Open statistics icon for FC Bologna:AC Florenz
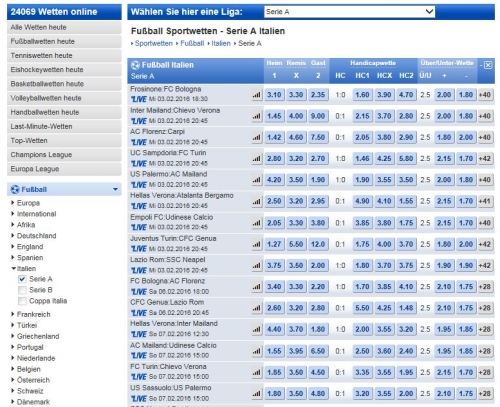The height and width of the screenshot is (407, 500). pyautogui.click(x=257, y=287)
